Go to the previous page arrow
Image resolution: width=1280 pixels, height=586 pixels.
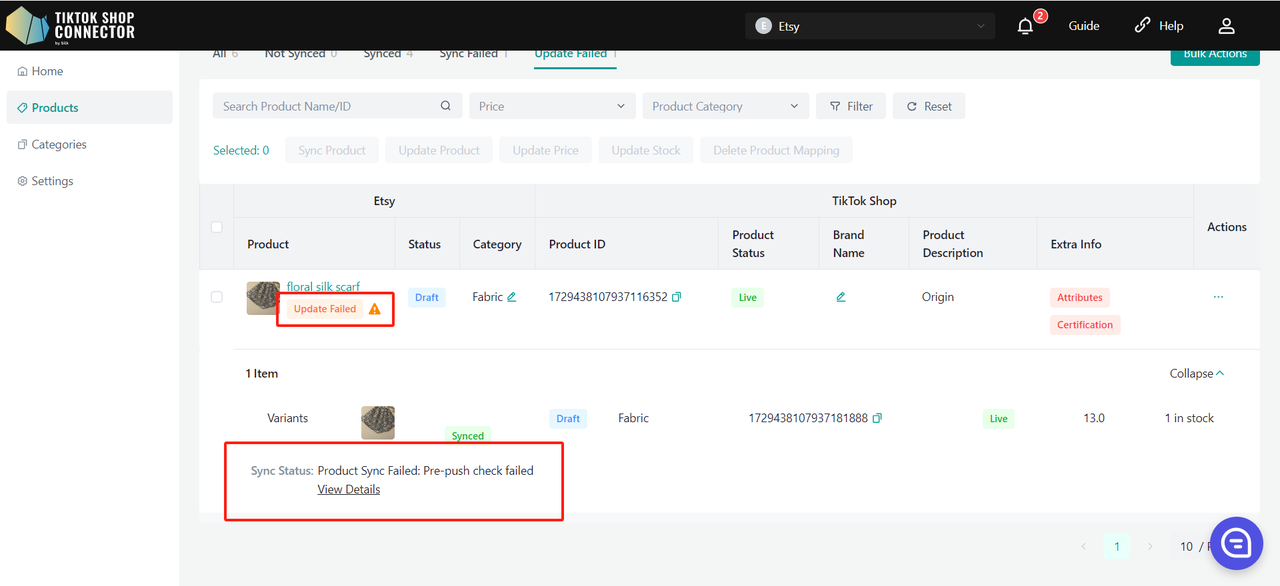(x=1084, y=546)
